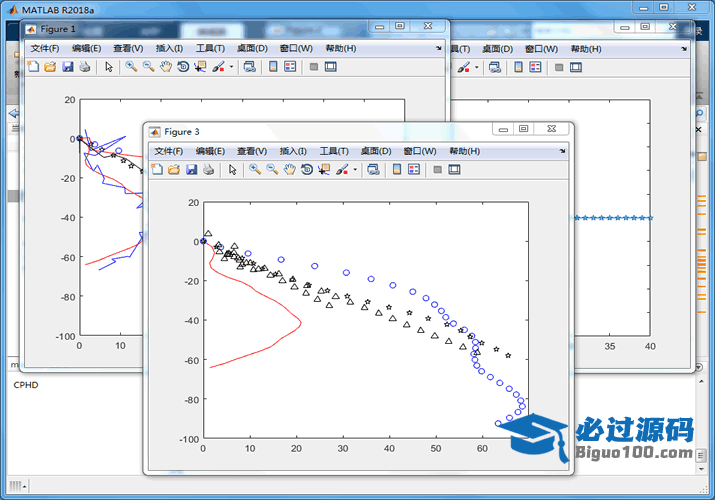Image resolution: width=715 pixels, height=500 pixels.
Task: Click Insert Legend icon in back figure window
Action: 535,67
